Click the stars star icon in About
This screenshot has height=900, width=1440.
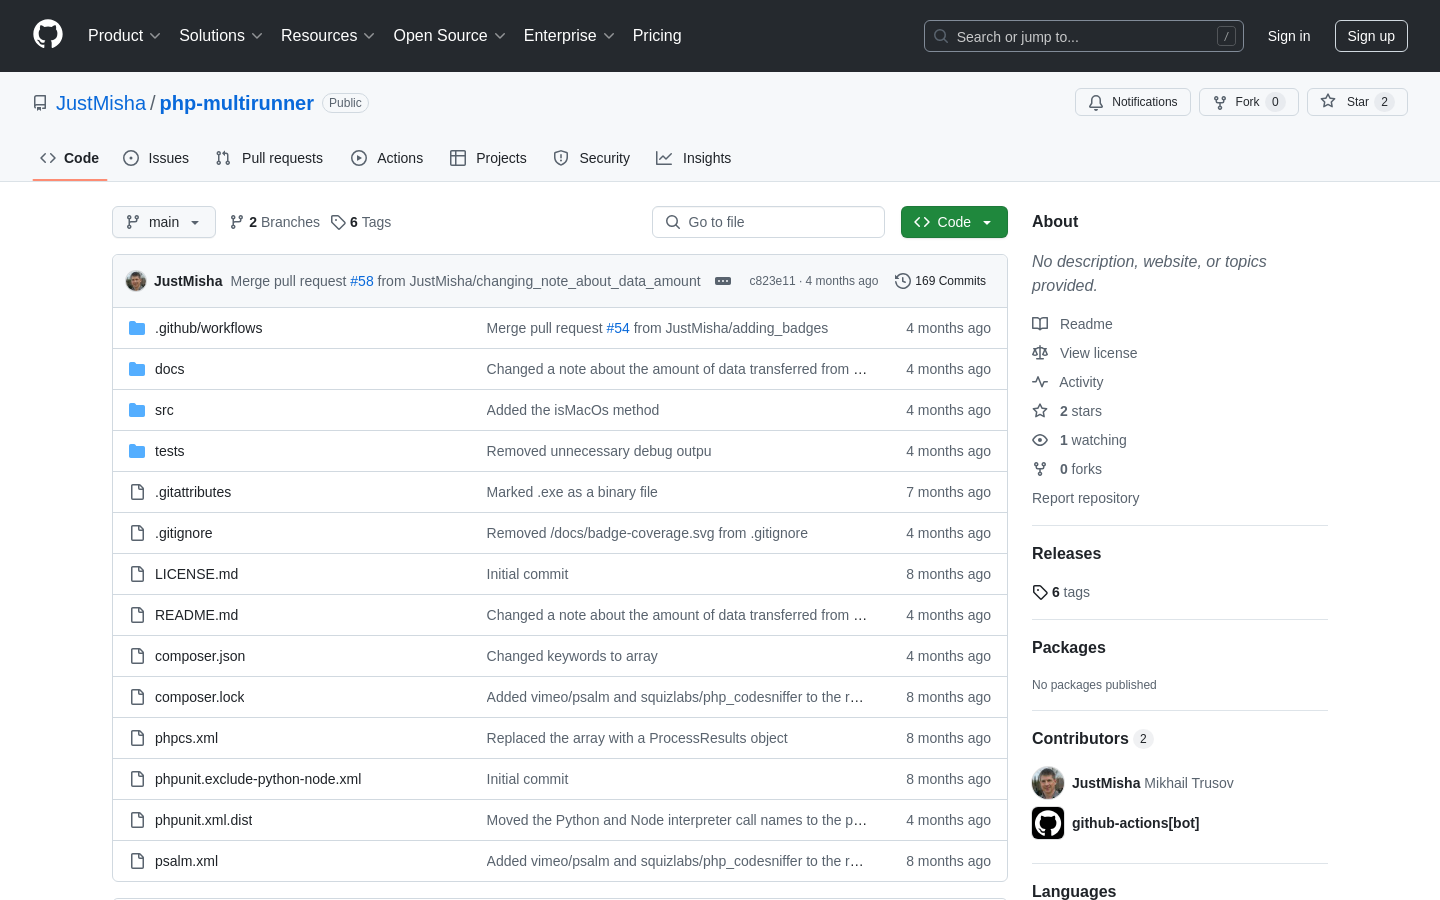coord(1040,411)
